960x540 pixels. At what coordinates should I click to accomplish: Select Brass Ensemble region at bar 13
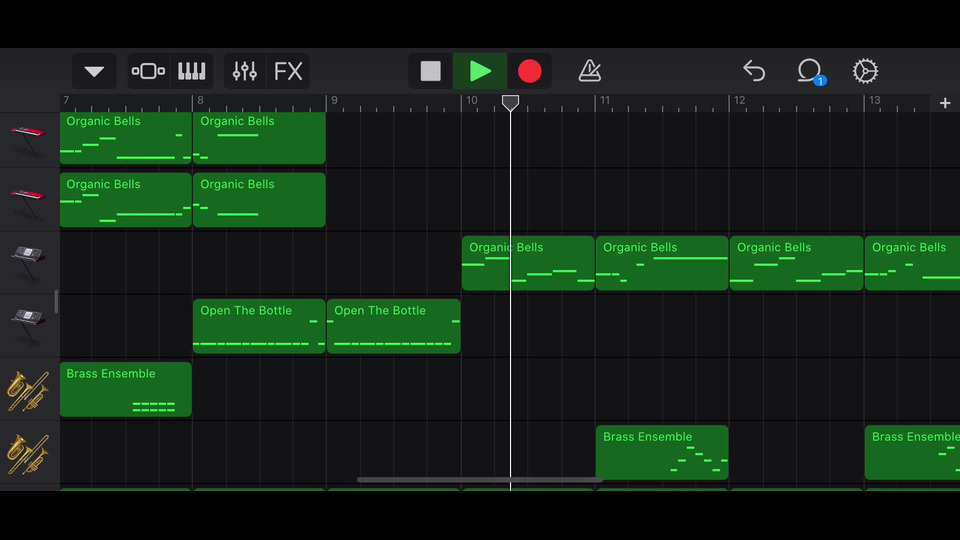tap(912, 452)
